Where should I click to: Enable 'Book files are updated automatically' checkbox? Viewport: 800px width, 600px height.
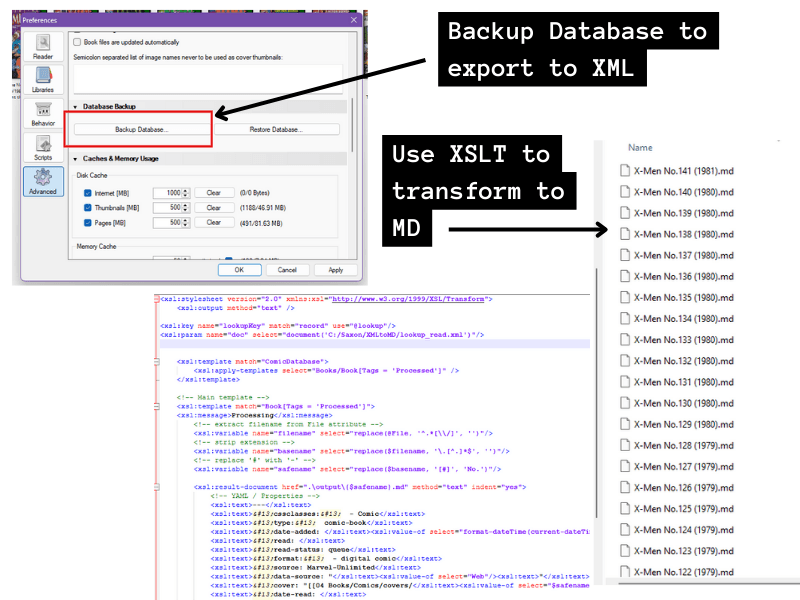pos(78,42)
